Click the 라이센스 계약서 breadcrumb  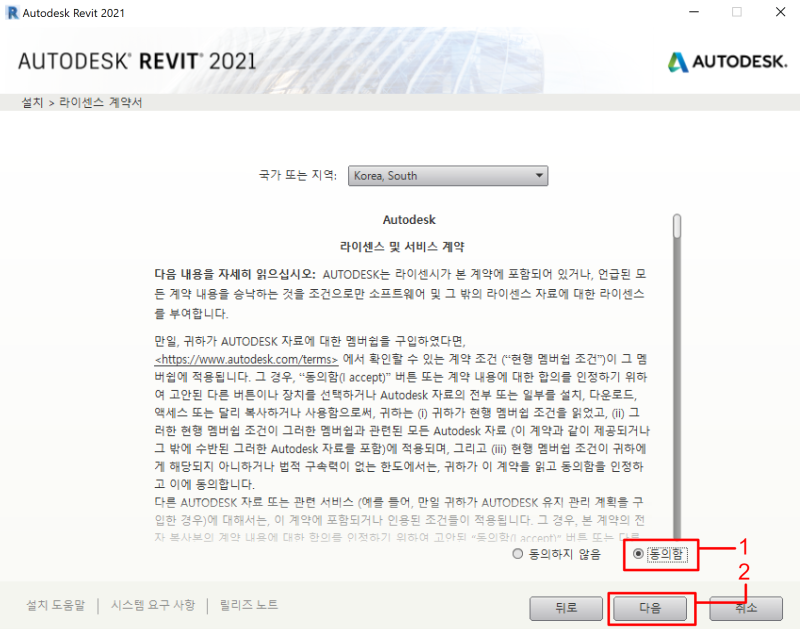tap(101, 103)
